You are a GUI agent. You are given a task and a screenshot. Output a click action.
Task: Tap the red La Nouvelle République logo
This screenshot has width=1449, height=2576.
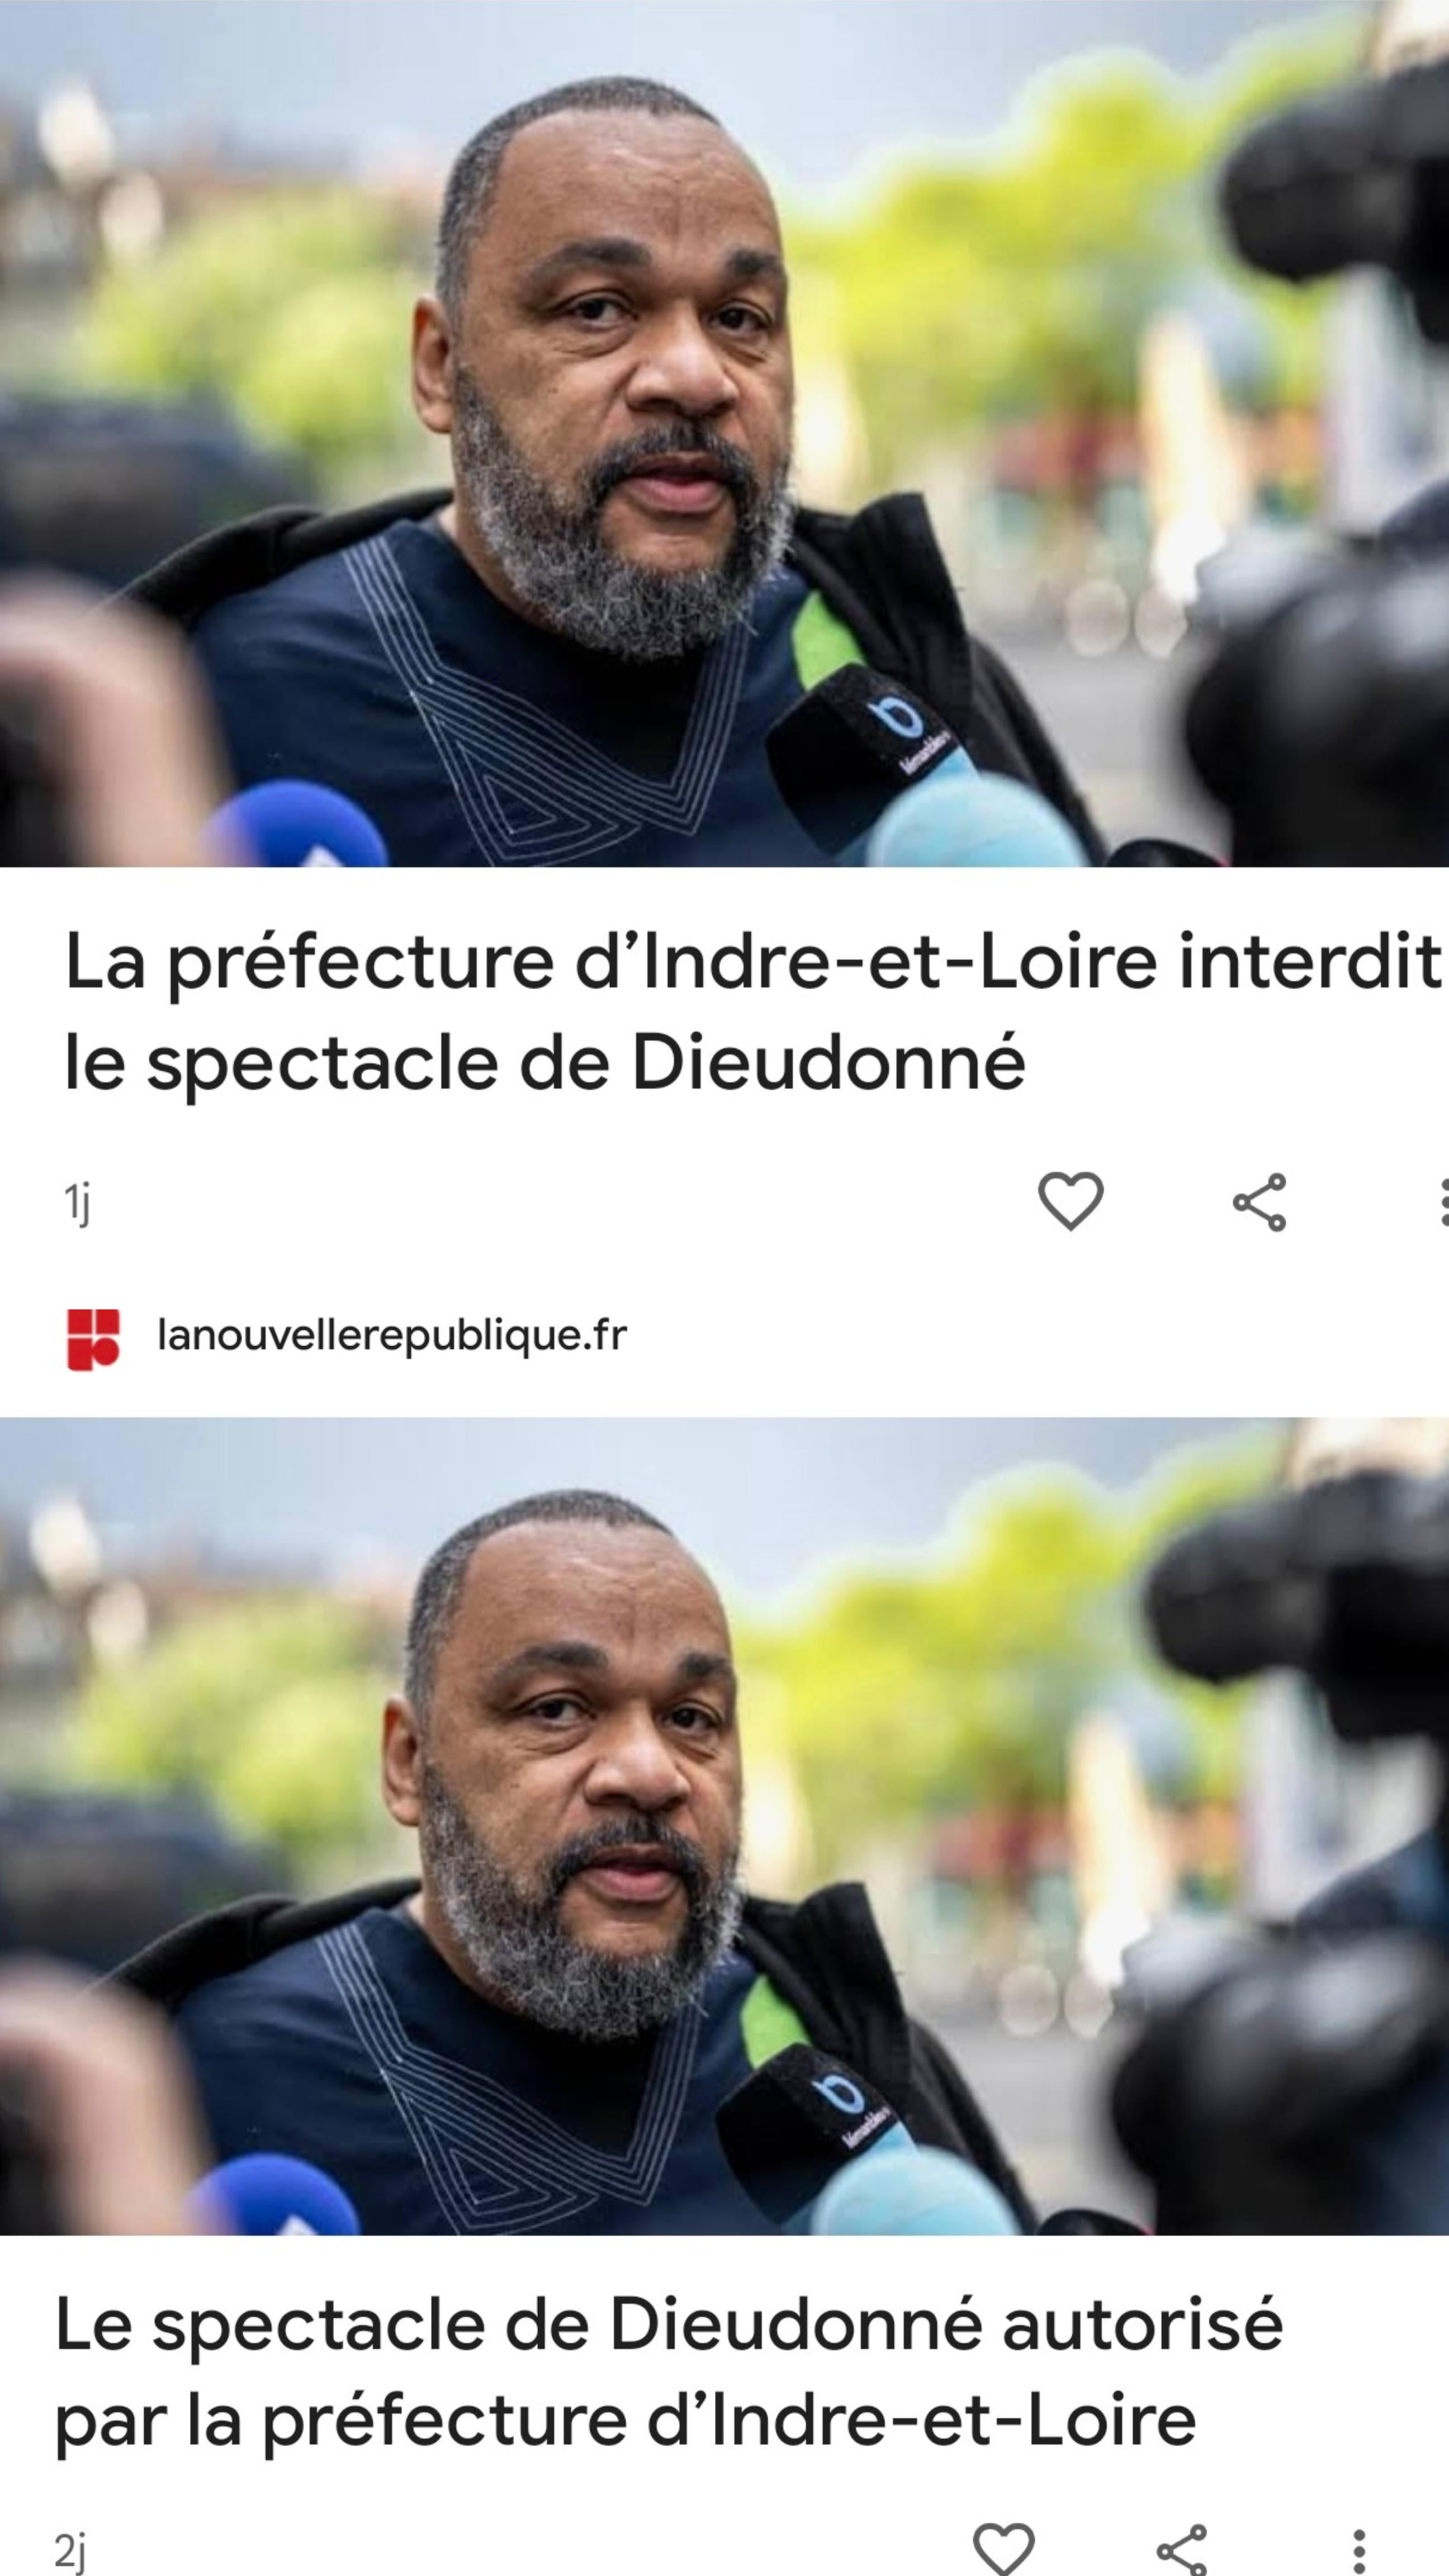(93, 1338)
